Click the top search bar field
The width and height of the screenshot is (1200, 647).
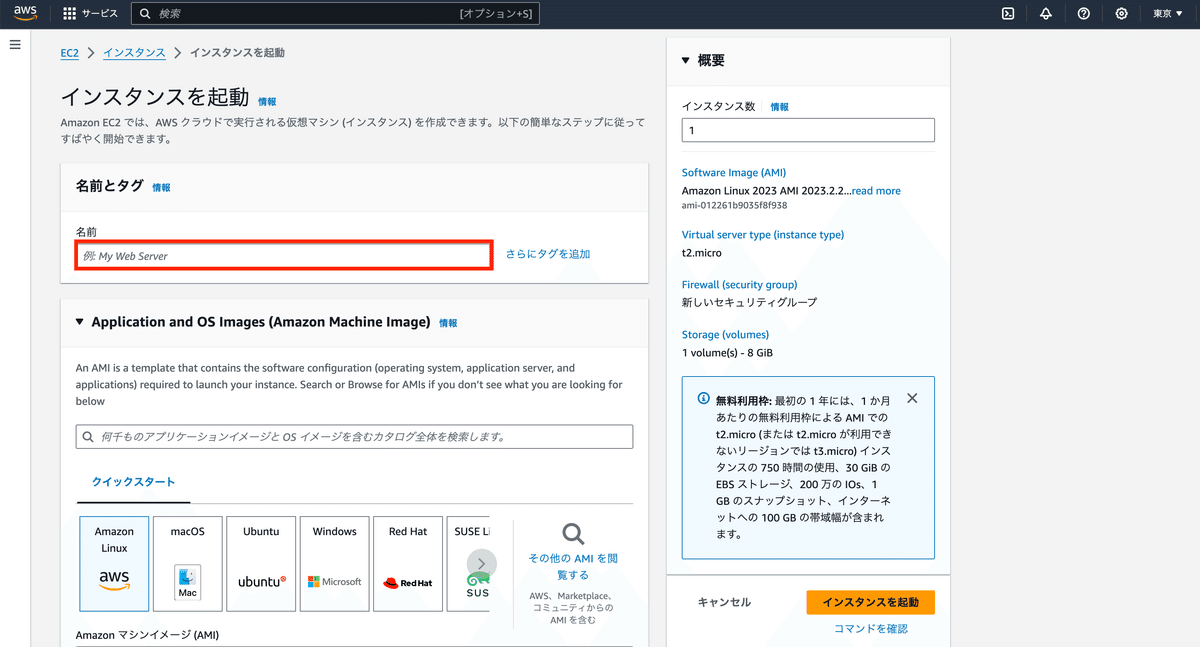tap(335, 14)
